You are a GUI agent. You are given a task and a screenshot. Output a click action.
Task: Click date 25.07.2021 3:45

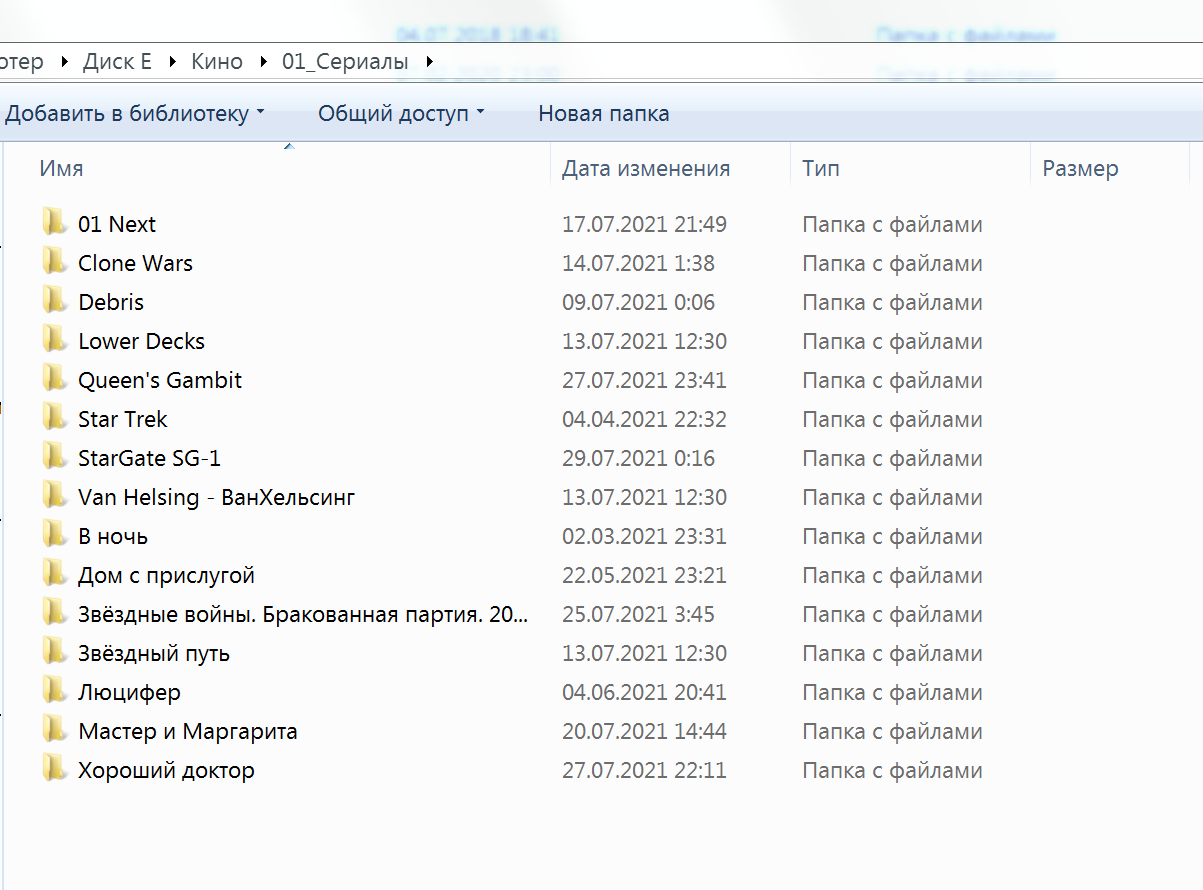pos(638,614)
